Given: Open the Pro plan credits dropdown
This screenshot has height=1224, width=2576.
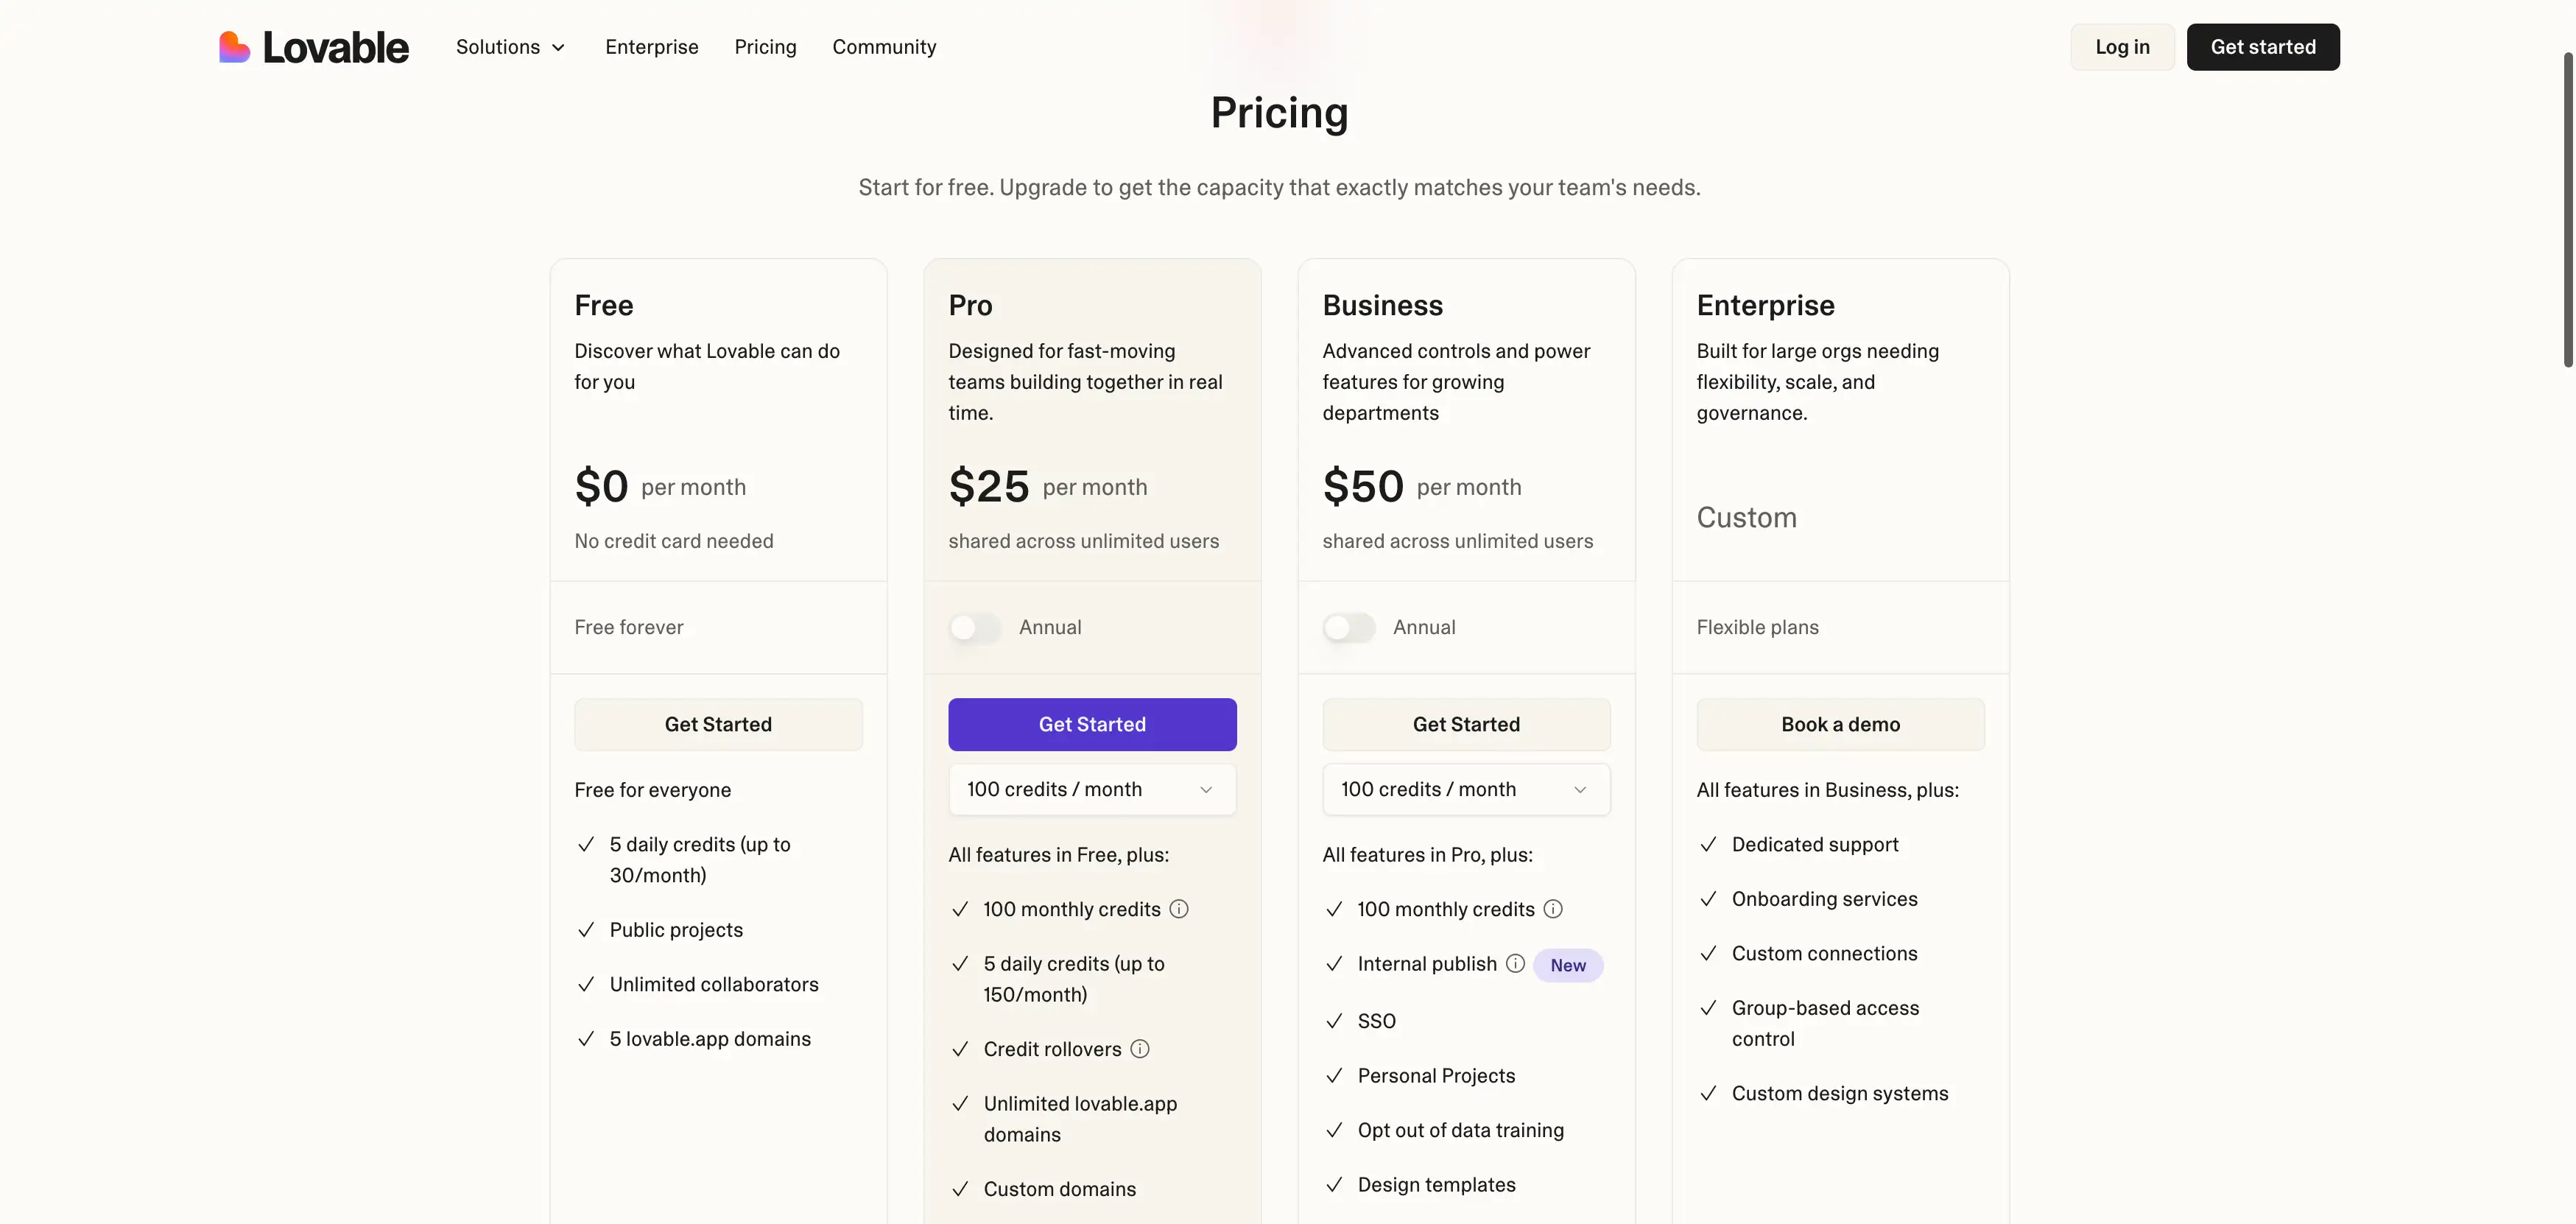Looking at the screenshot, I should click(1092, 789).
